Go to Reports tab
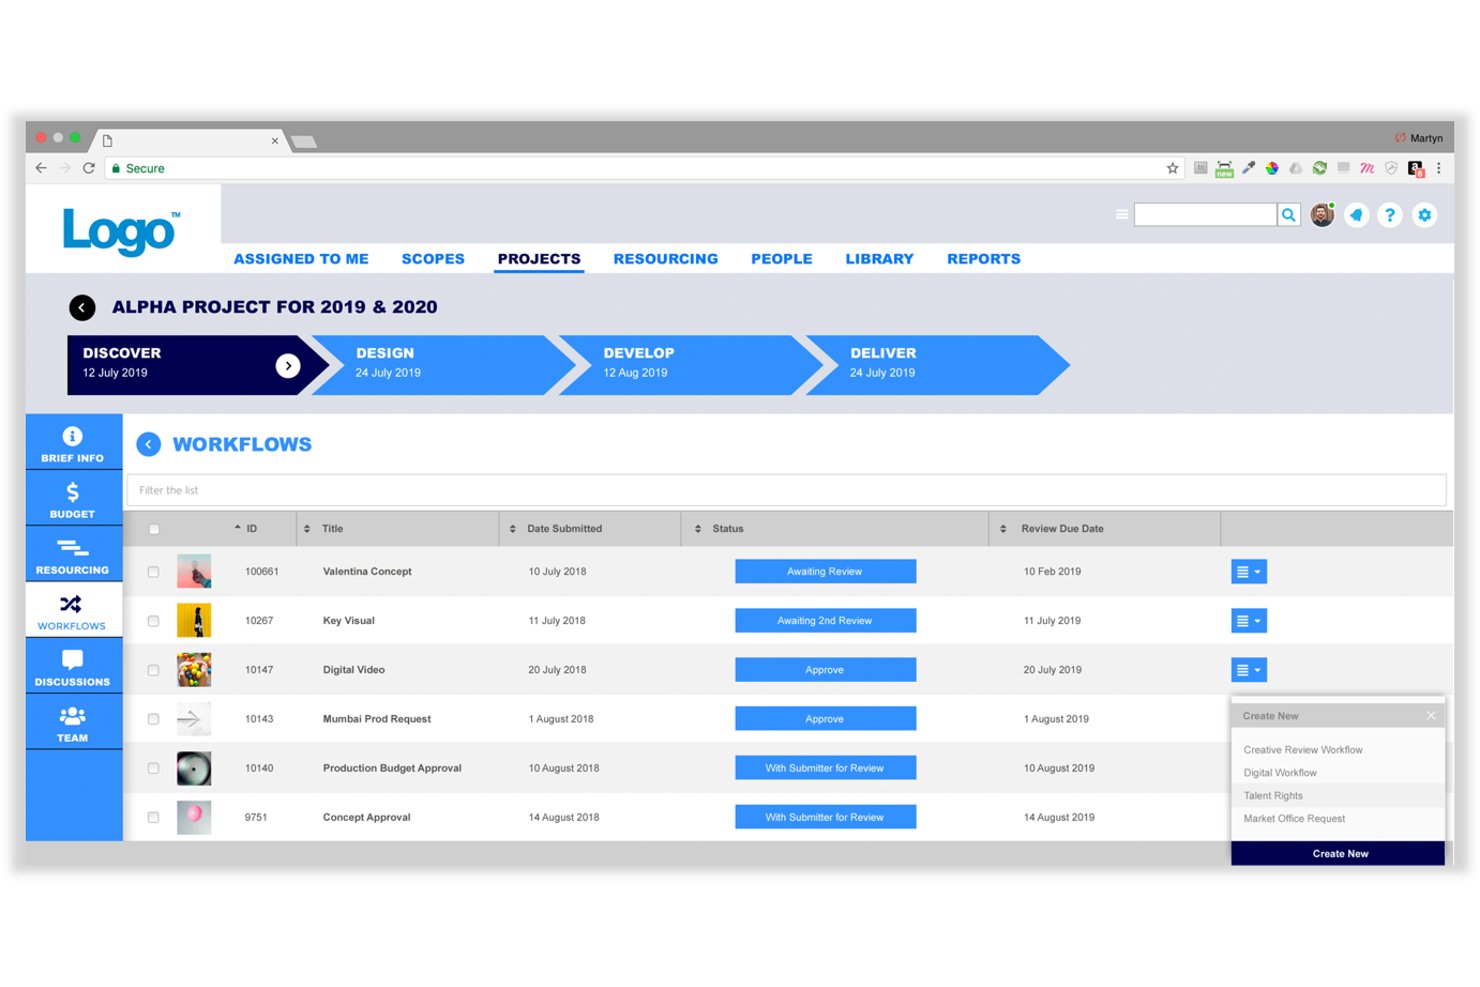Image resolution: width=1480 pixels, height=987 pixels. [984, 259]
